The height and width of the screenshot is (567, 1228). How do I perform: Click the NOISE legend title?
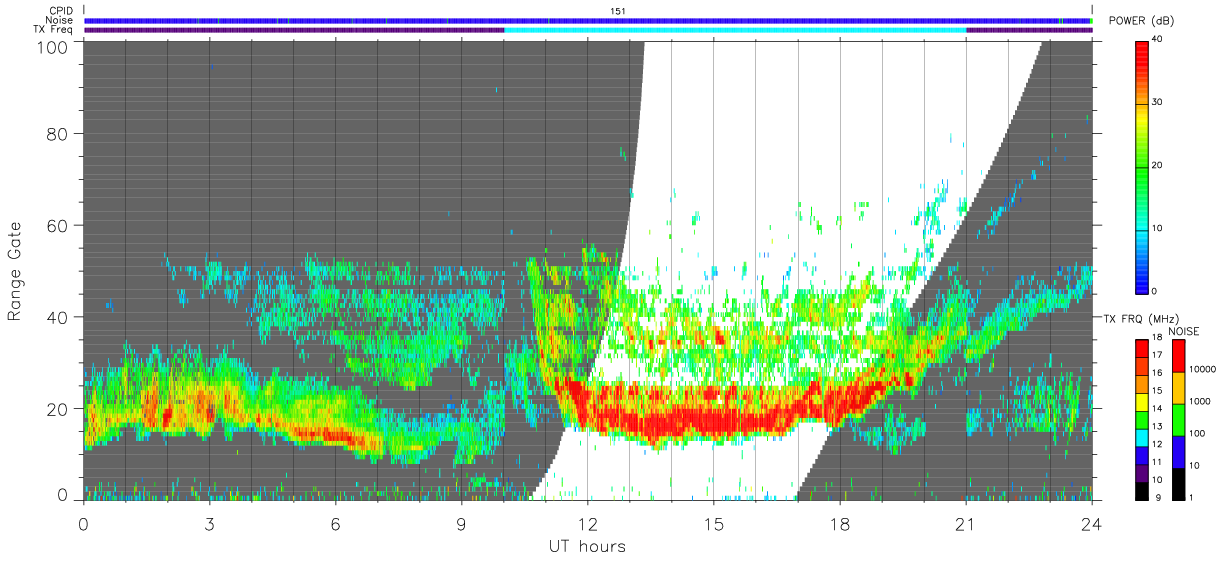[x=1183, y=331]
